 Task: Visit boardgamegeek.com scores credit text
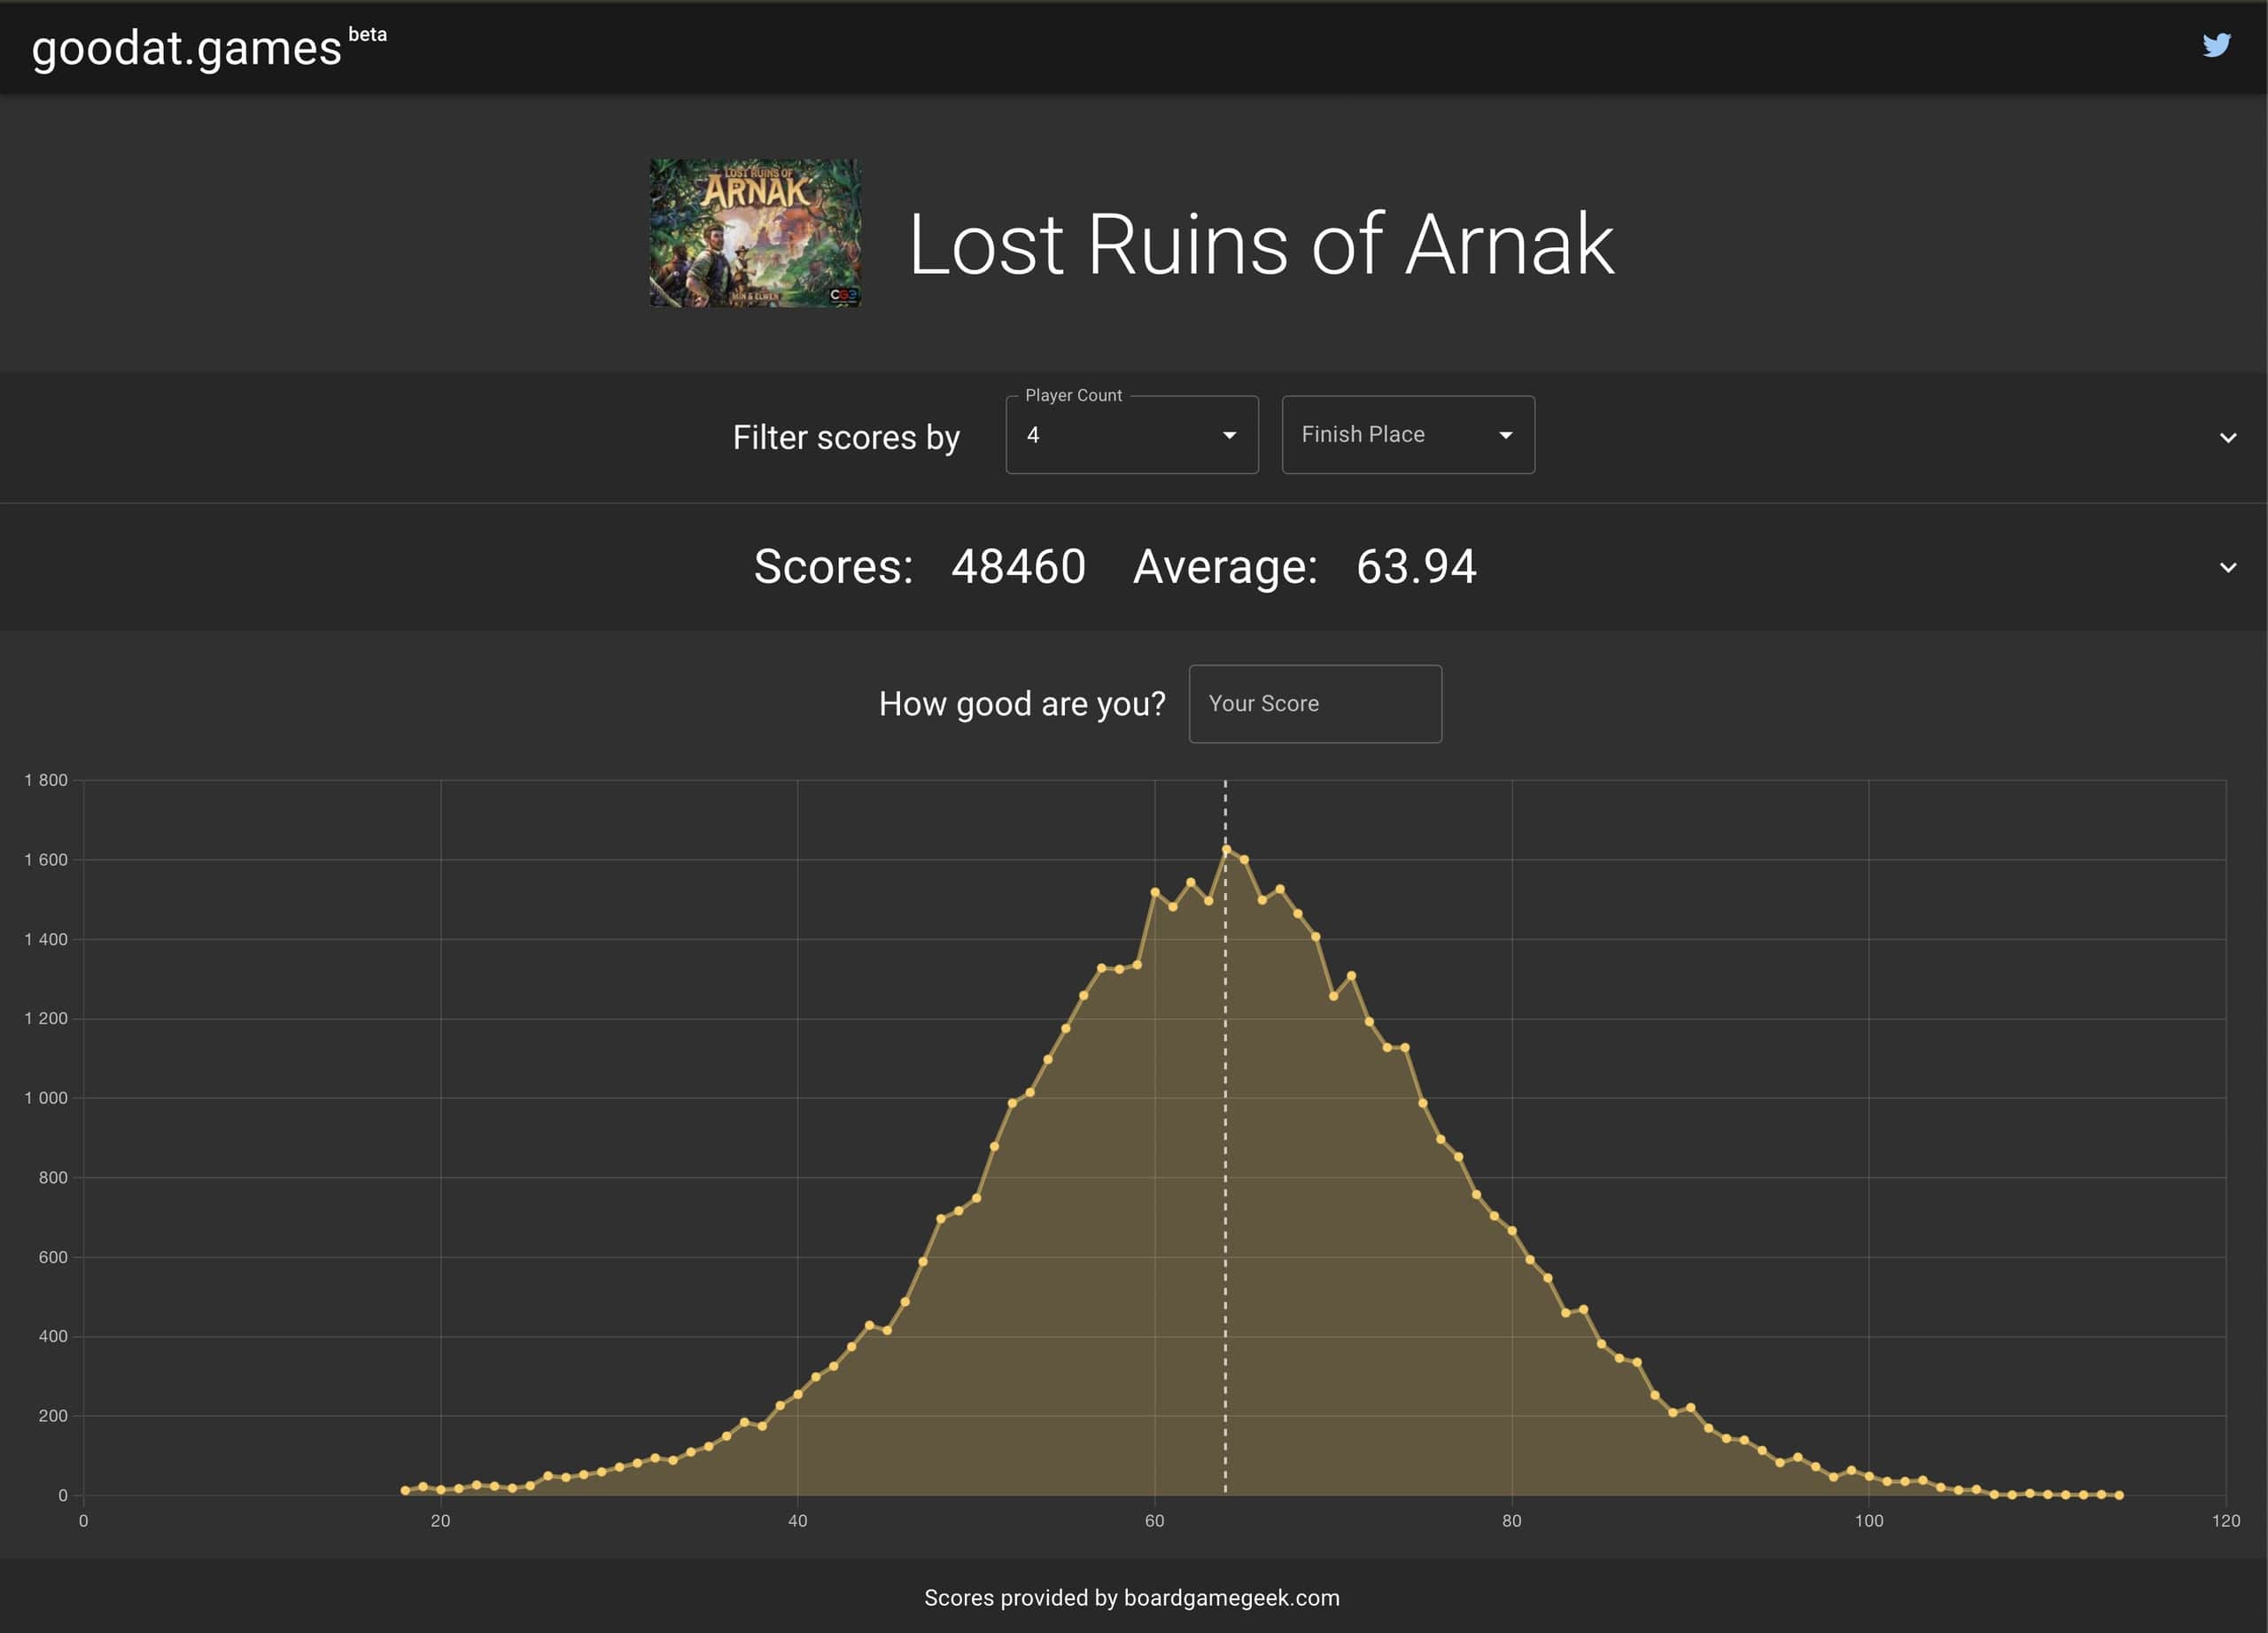[x=1132, y=1598]
